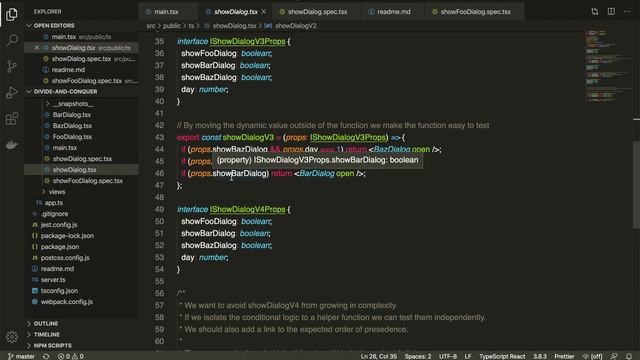Close showDialog.tsx in Open Editors list
The width and height of the screenshot is (640, 360).
[37, 48]
